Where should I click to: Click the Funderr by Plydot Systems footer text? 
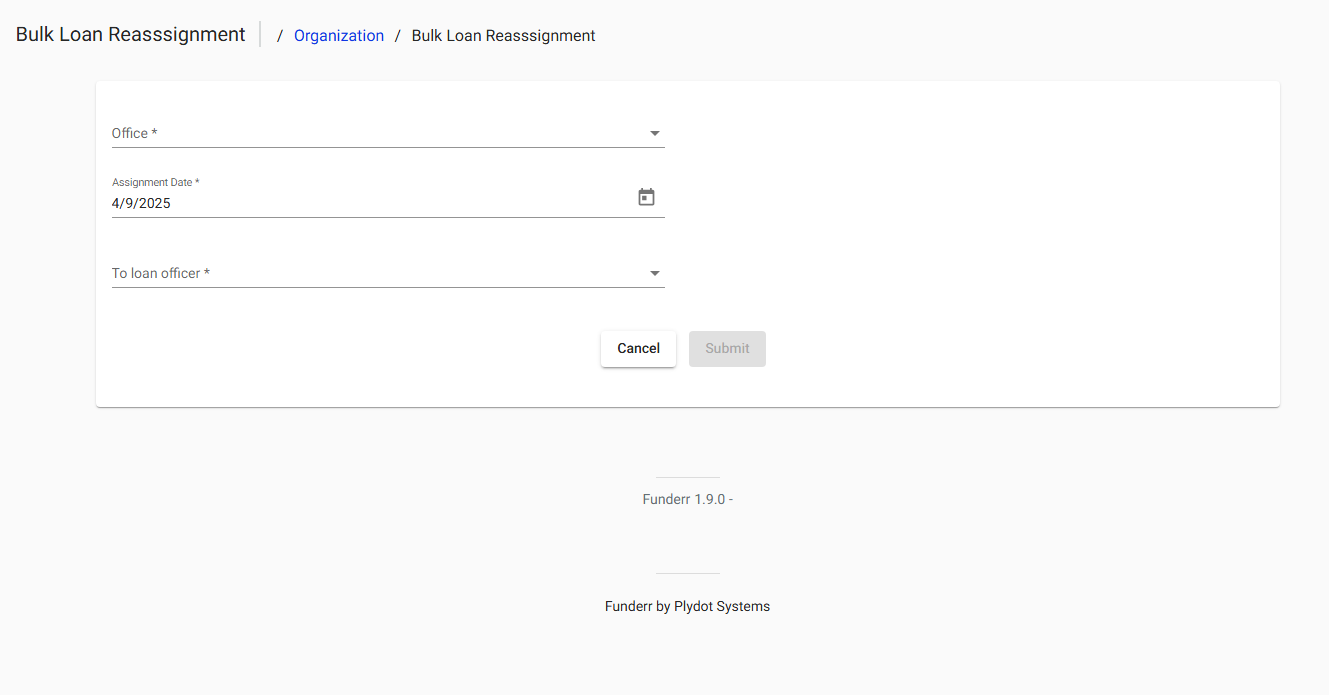[687, 605]
